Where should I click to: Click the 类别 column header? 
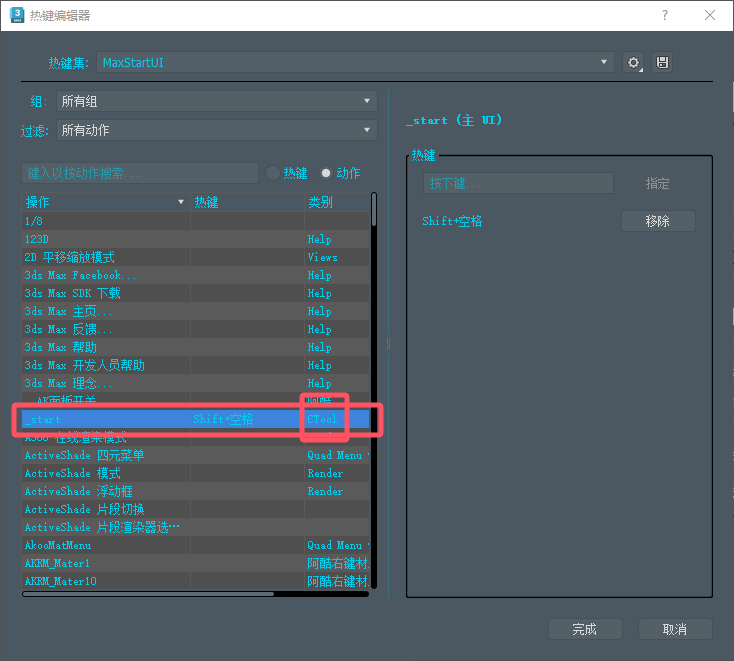click(x=335, y=202)
